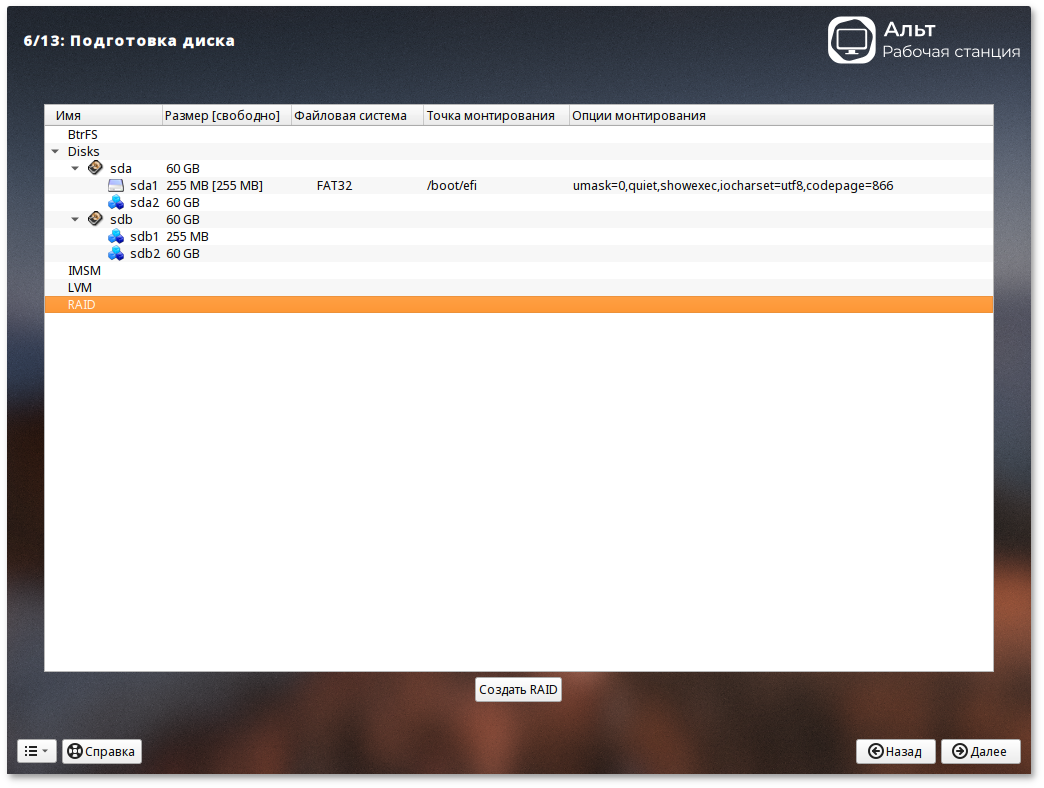1044x788 pixels.
Task: Click the Alt Workstation logo icon
Action: pyautogui.click(x=851, y=40)
